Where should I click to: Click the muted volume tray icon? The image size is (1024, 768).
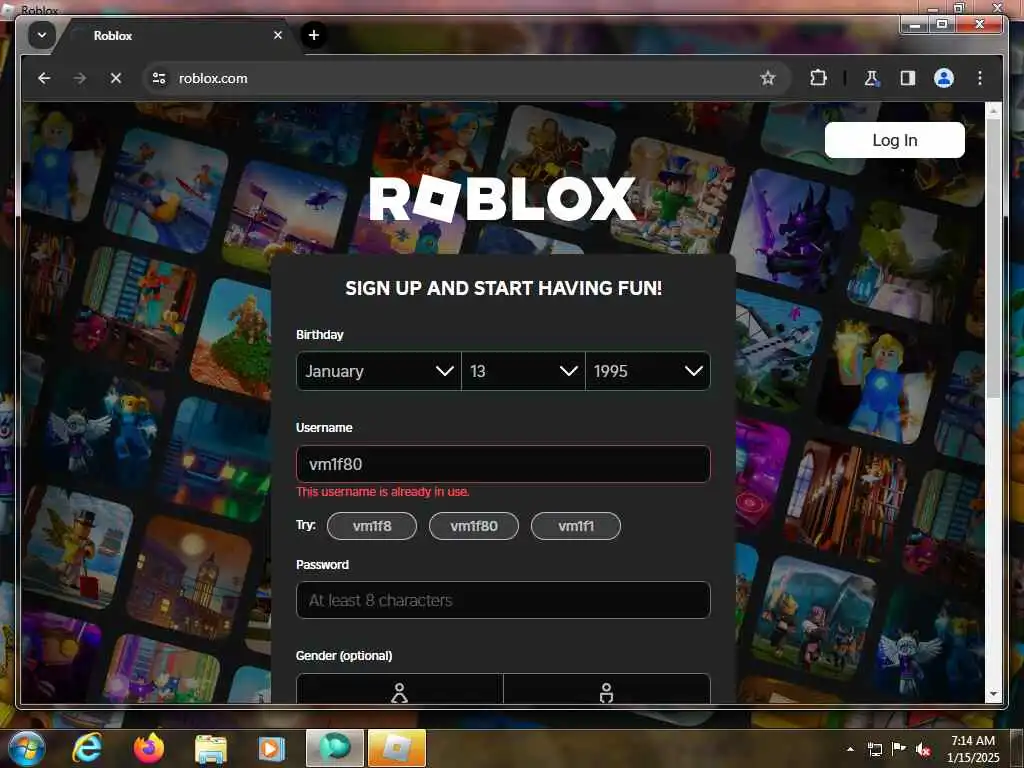tap(923, 750)
